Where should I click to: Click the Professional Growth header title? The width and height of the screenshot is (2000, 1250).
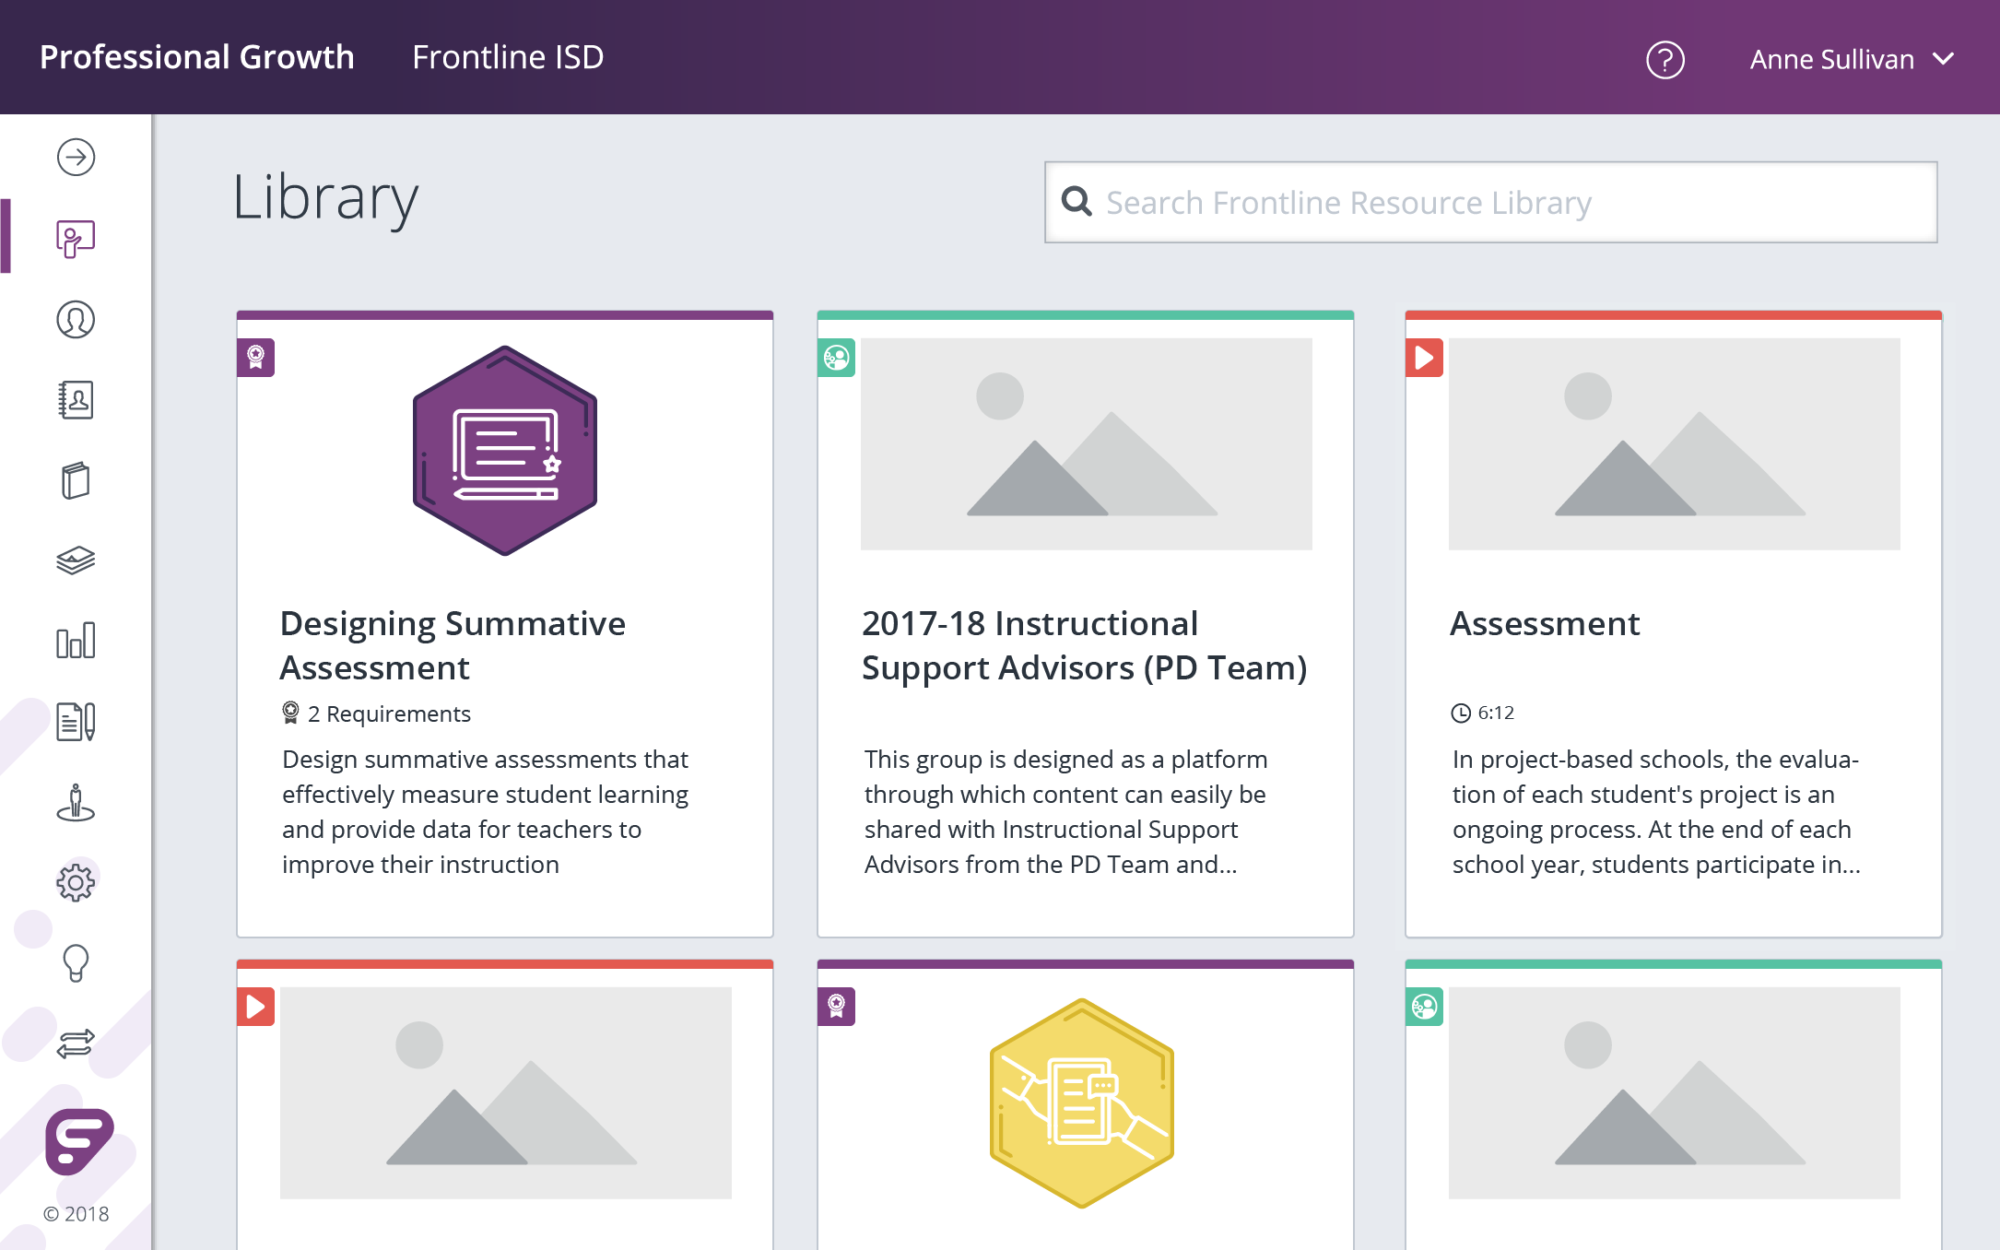click(x=197, y=57)
